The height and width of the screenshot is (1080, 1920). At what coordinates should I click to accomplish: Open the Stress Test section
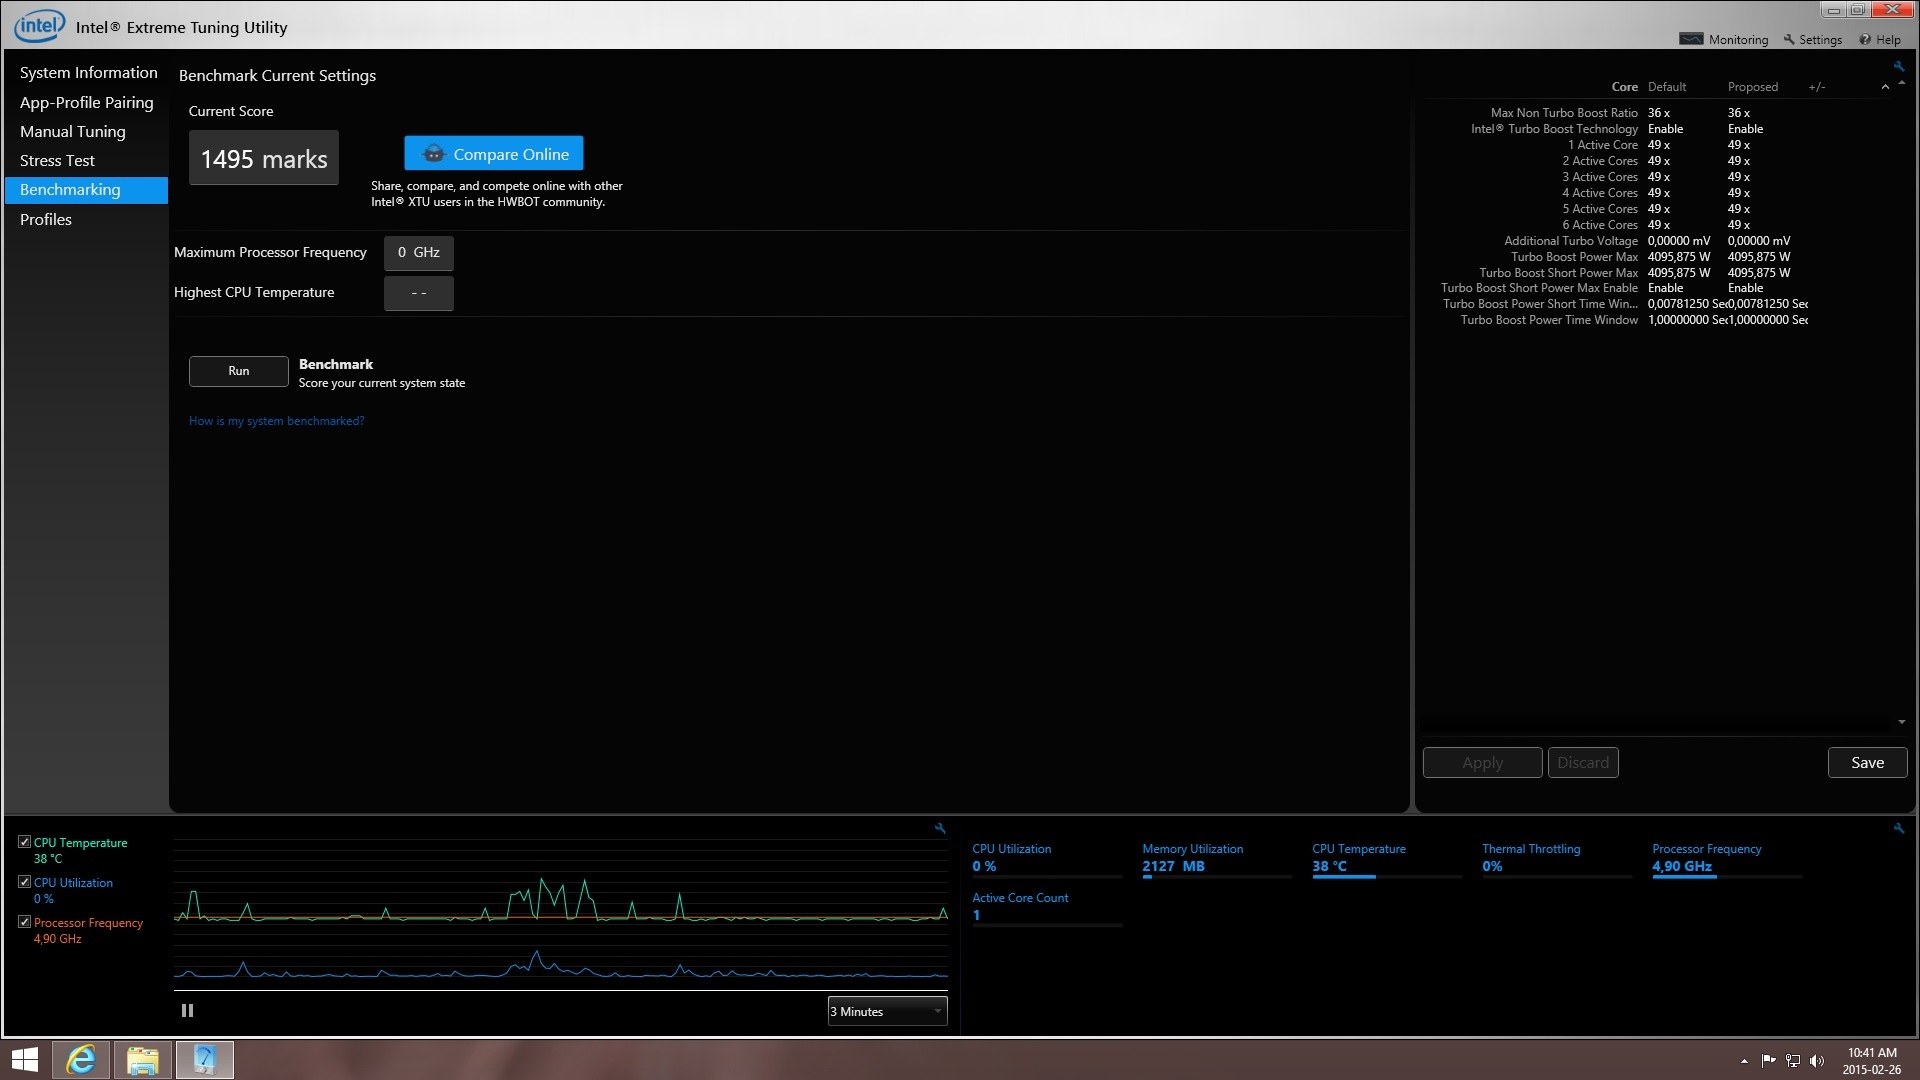point(57,160)
